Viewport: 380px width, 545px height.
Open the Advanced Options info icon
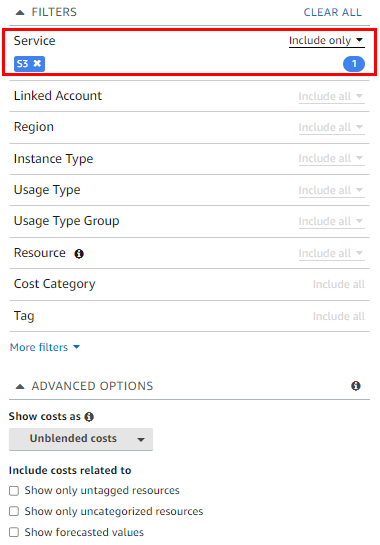tap(356, 386)
